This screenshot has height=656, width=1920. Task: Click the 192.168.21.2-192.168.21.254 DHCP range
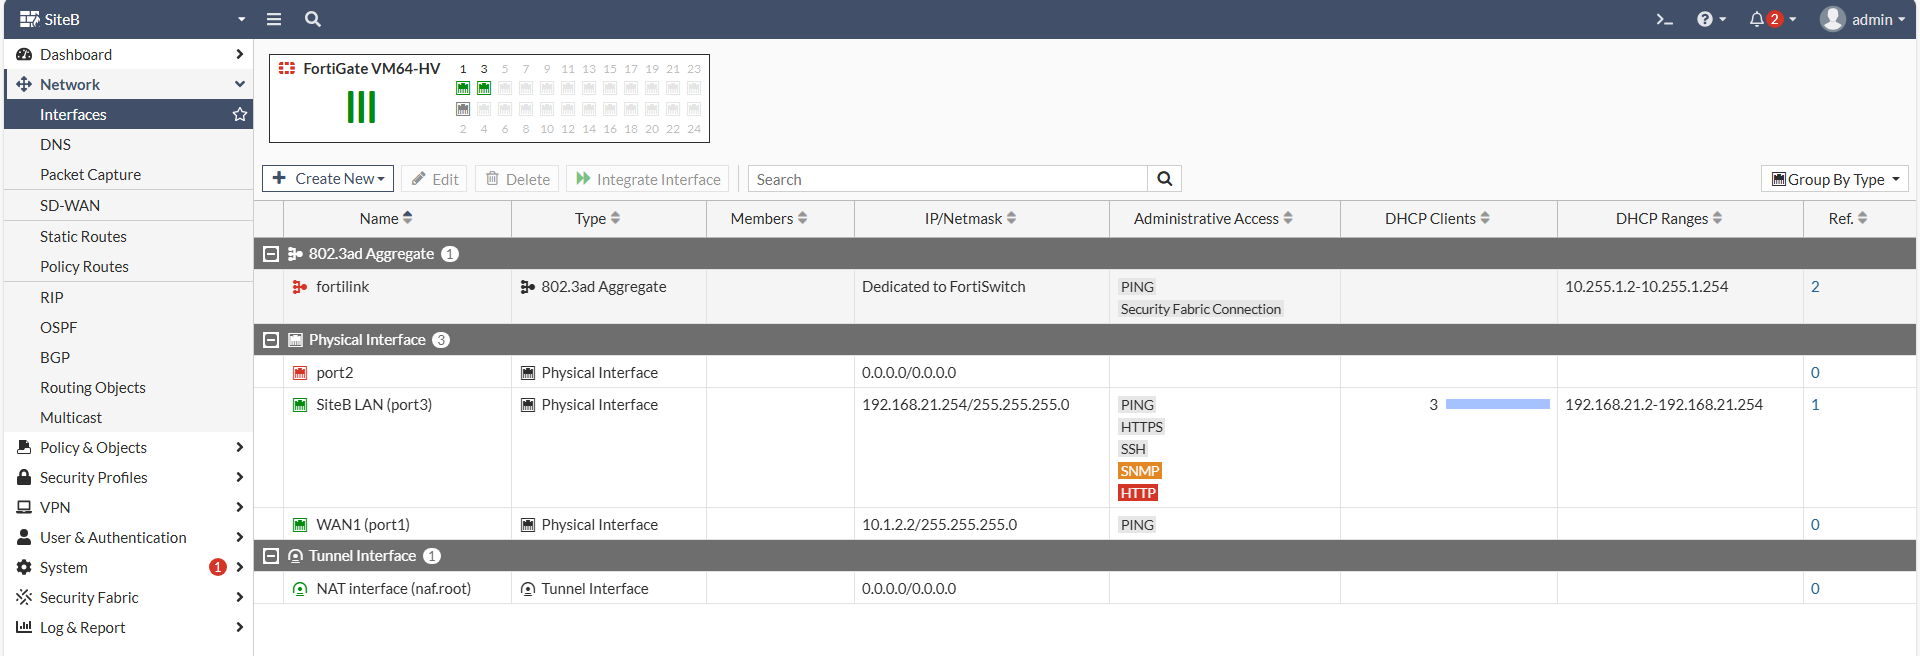tap(1664, 404)
